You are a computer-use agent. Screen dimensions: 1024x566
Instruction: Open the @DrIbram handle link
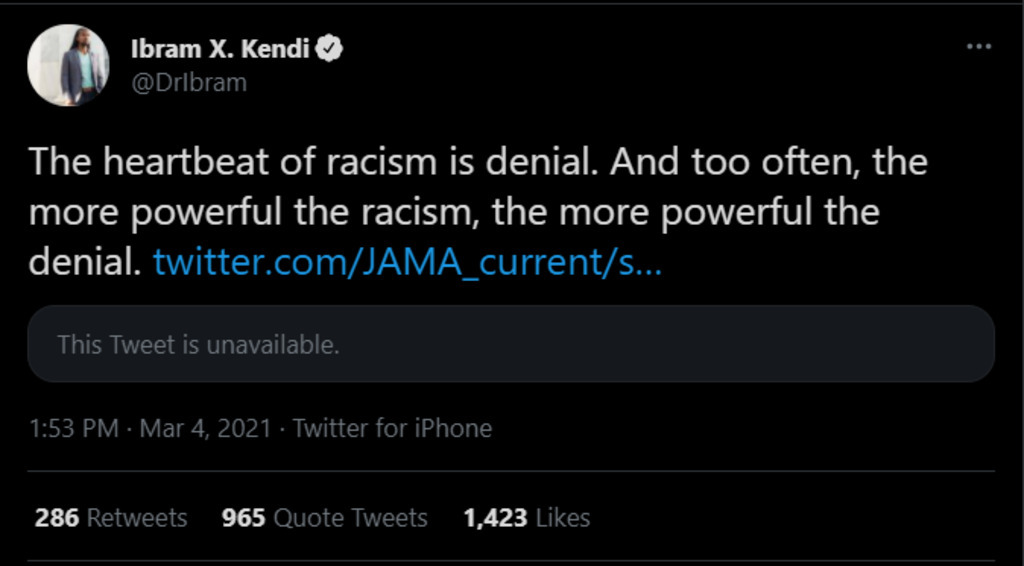point(188,82)
